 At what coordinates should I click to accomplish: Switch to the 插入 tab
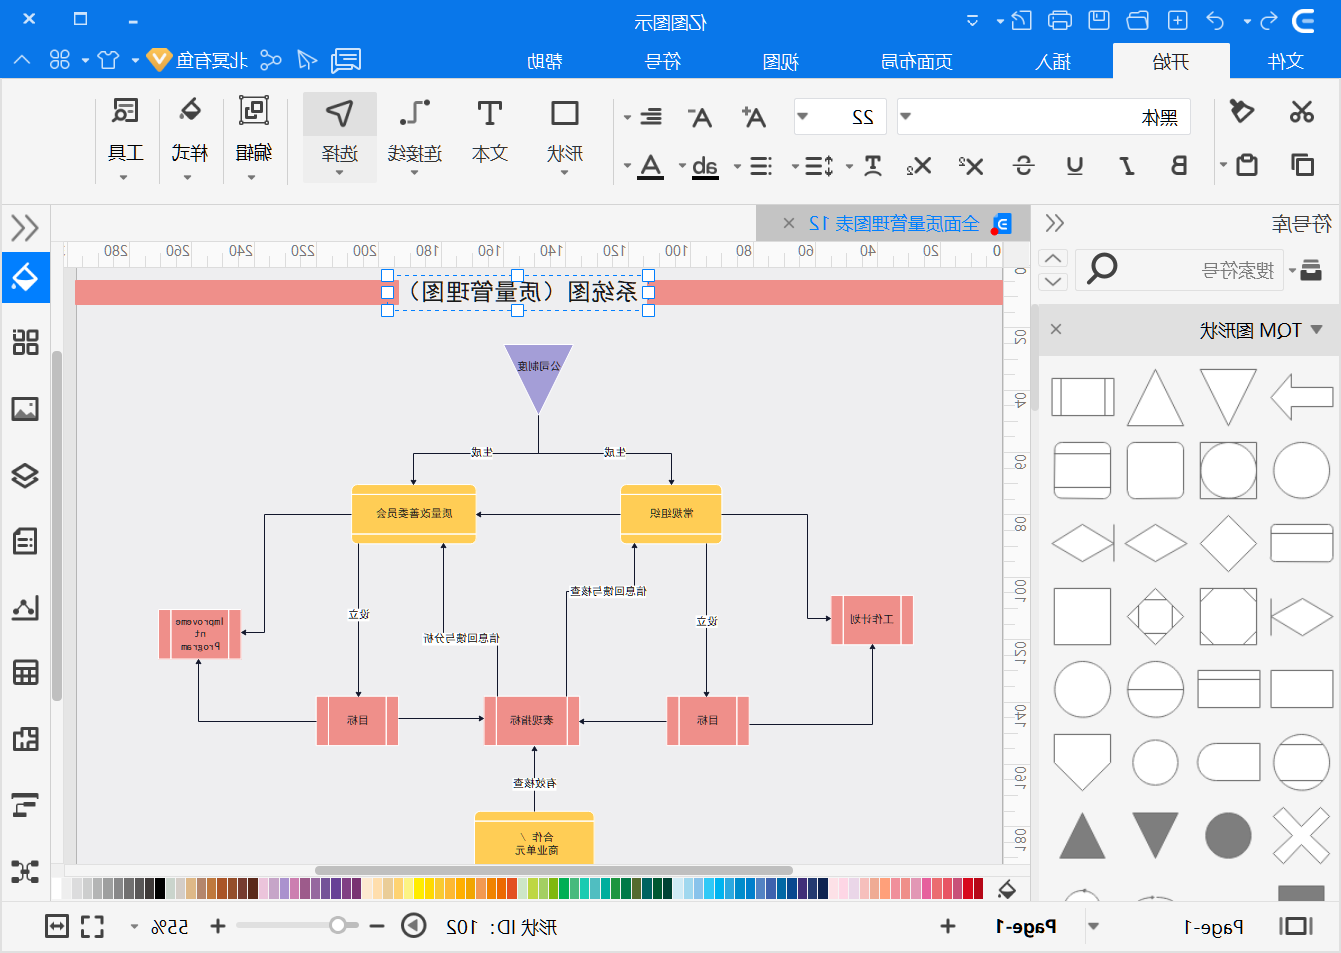click(1053, 61)
